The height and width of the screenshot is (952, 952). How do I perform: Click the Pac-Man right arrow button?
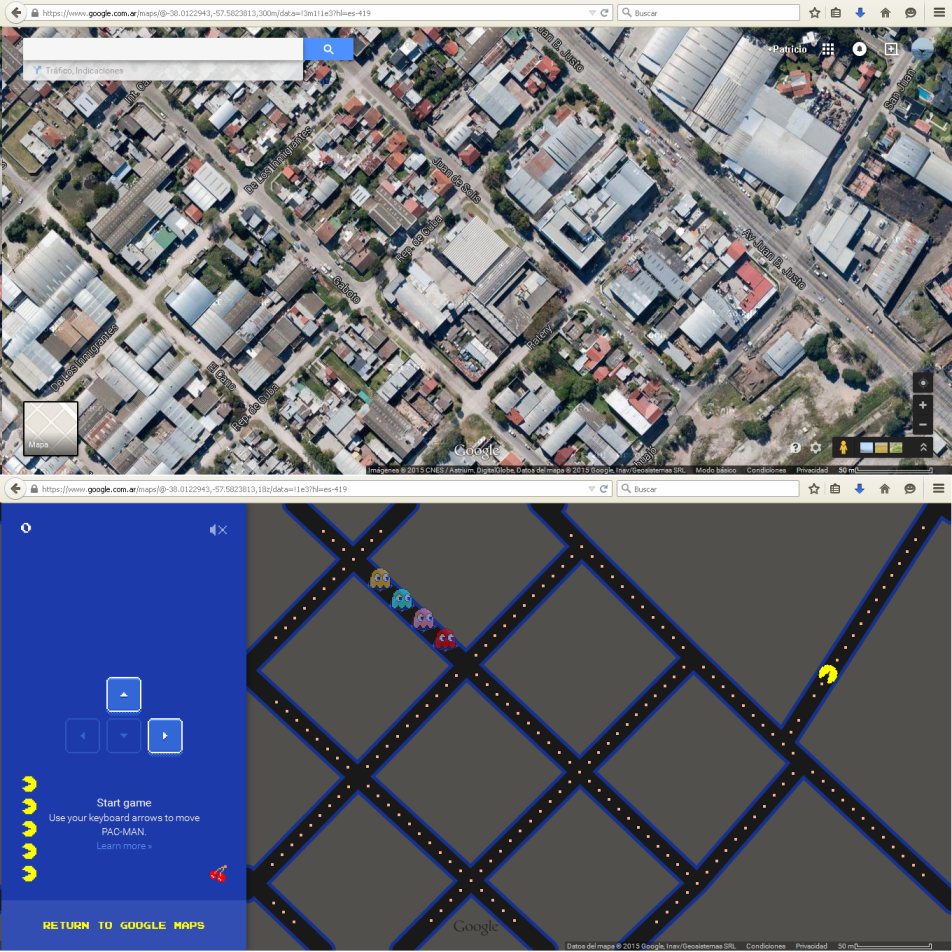coord(165,736)
